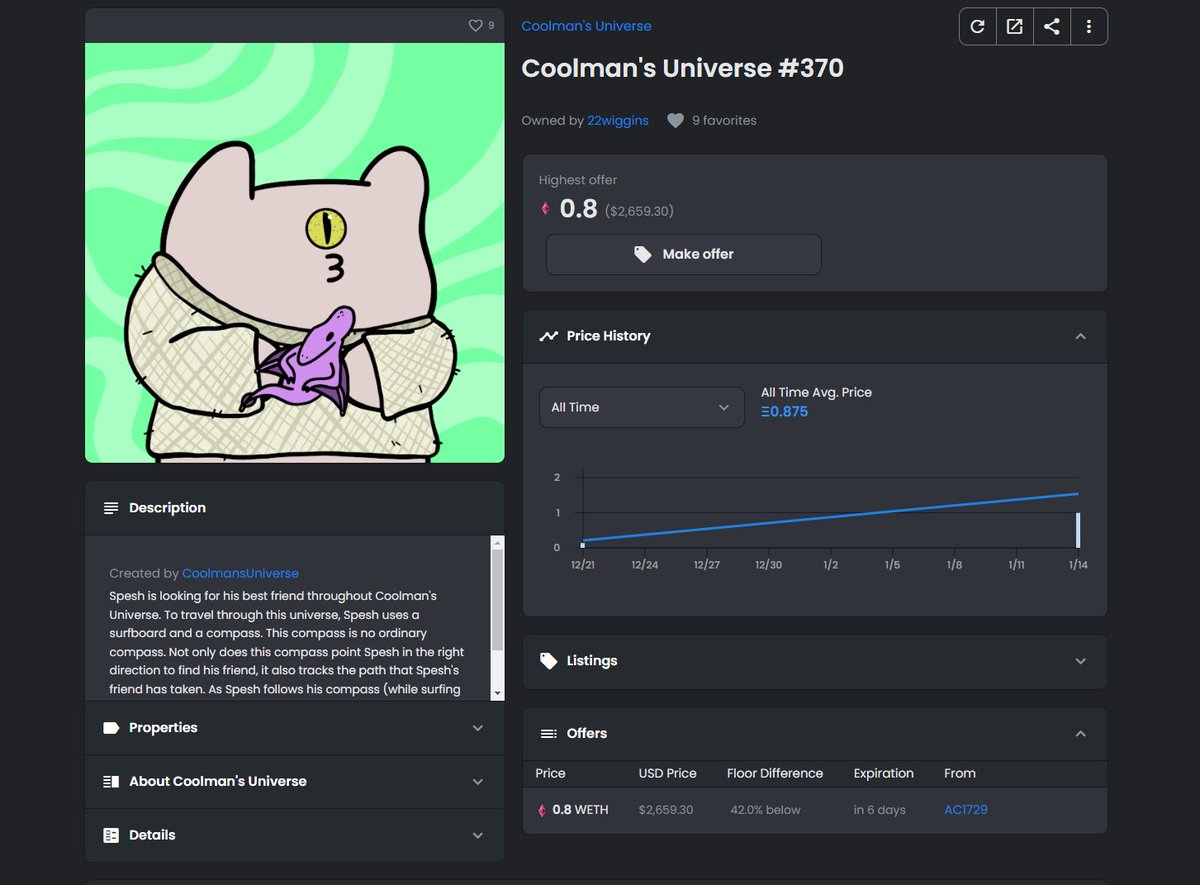Click the heart icon above the NFT image
This screenshot has height=885, width=1200.
pos(476,26)
